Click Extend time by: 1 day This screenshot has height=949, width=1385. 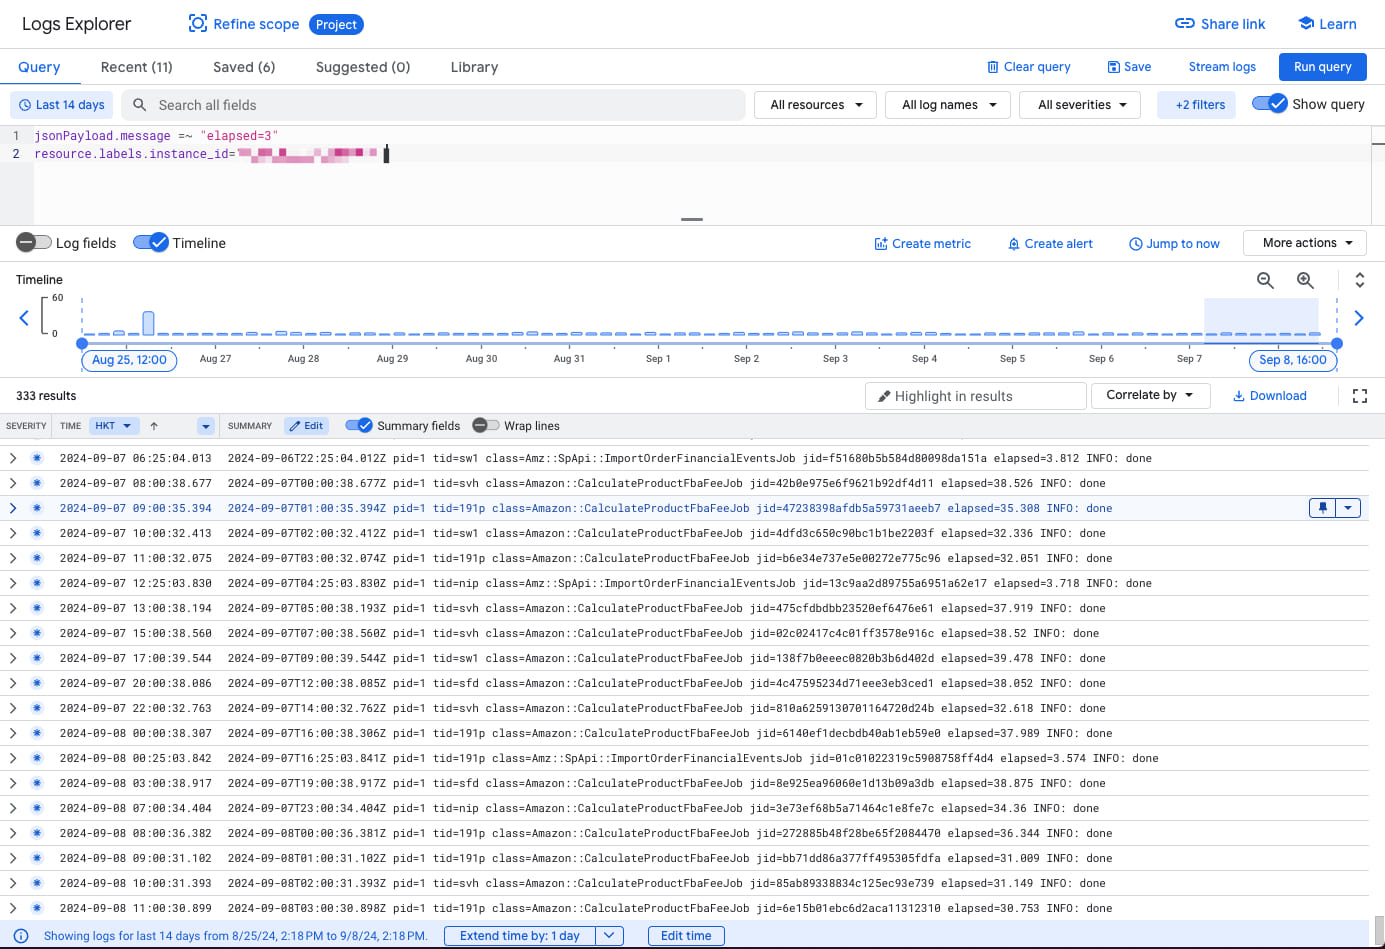pyautogui.click(x=520, y=936)
